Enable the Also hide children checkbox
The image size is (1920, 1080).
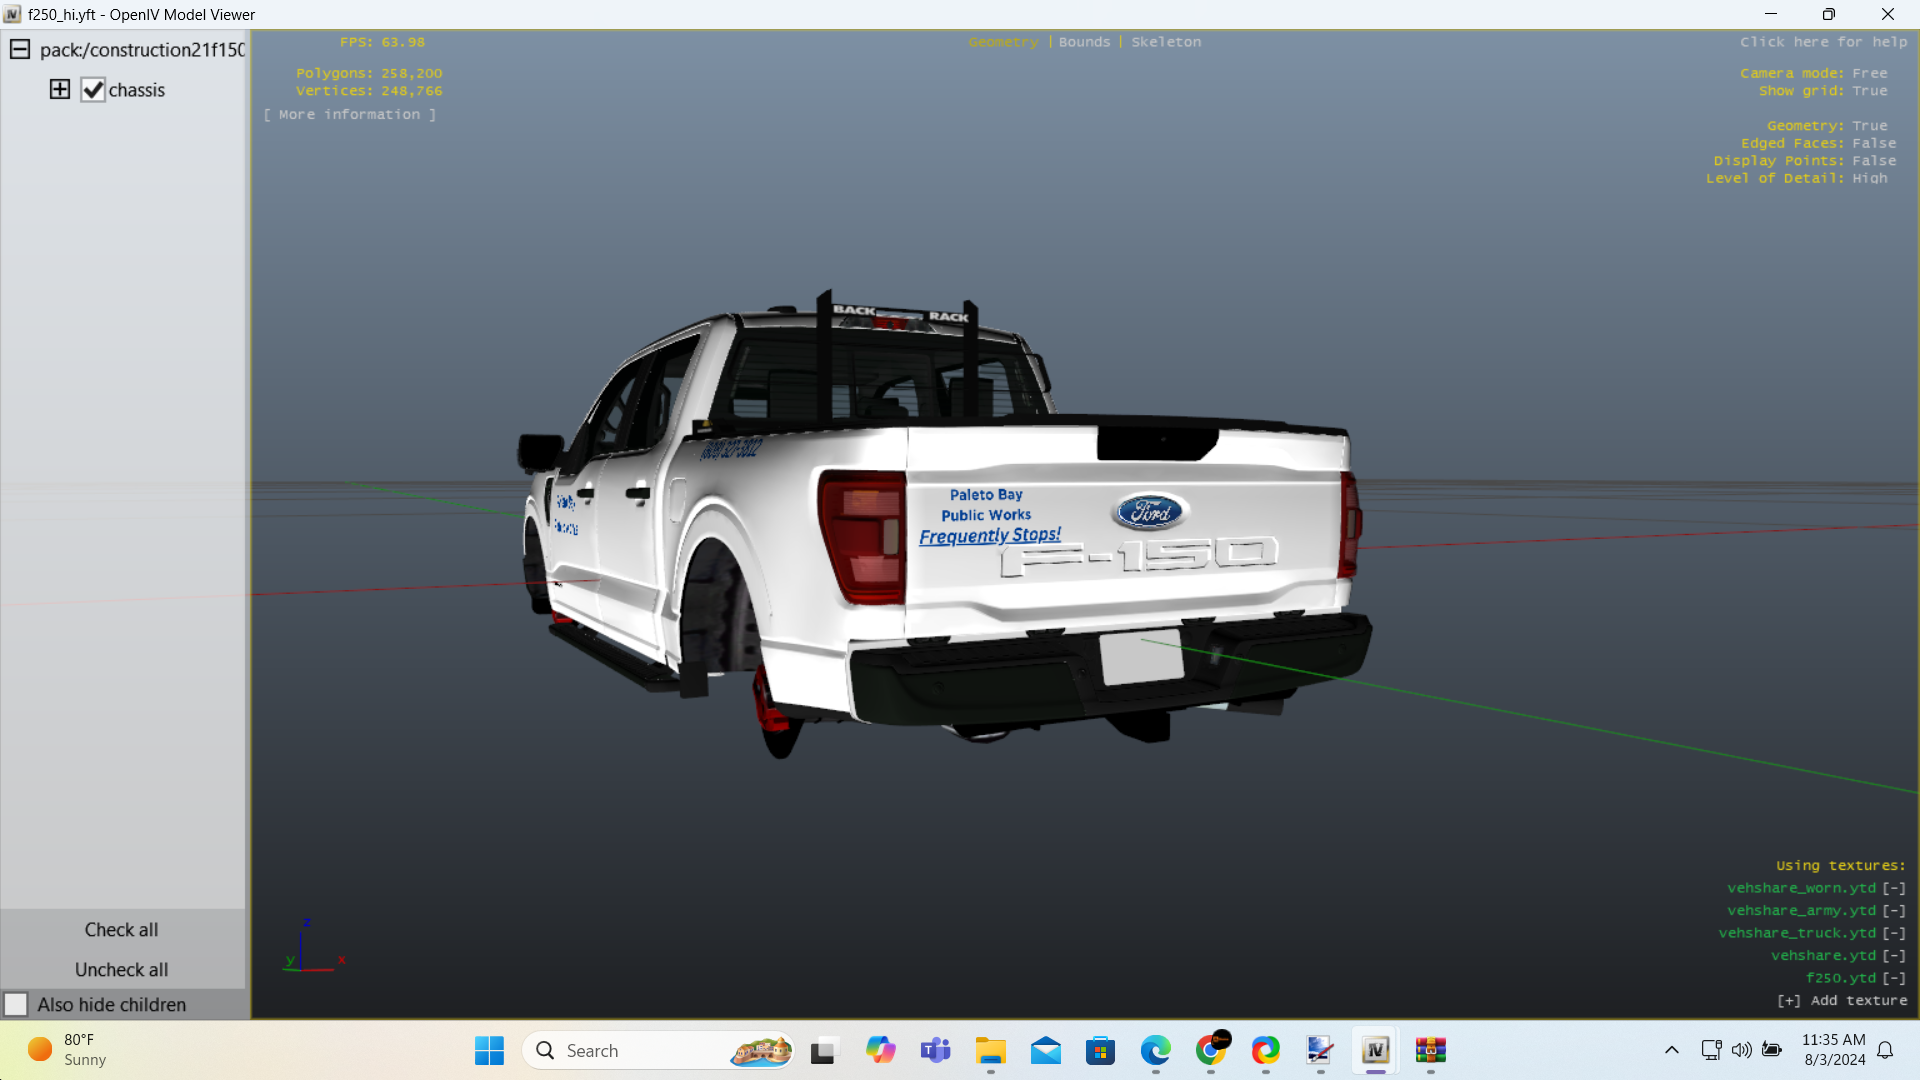16,1004
